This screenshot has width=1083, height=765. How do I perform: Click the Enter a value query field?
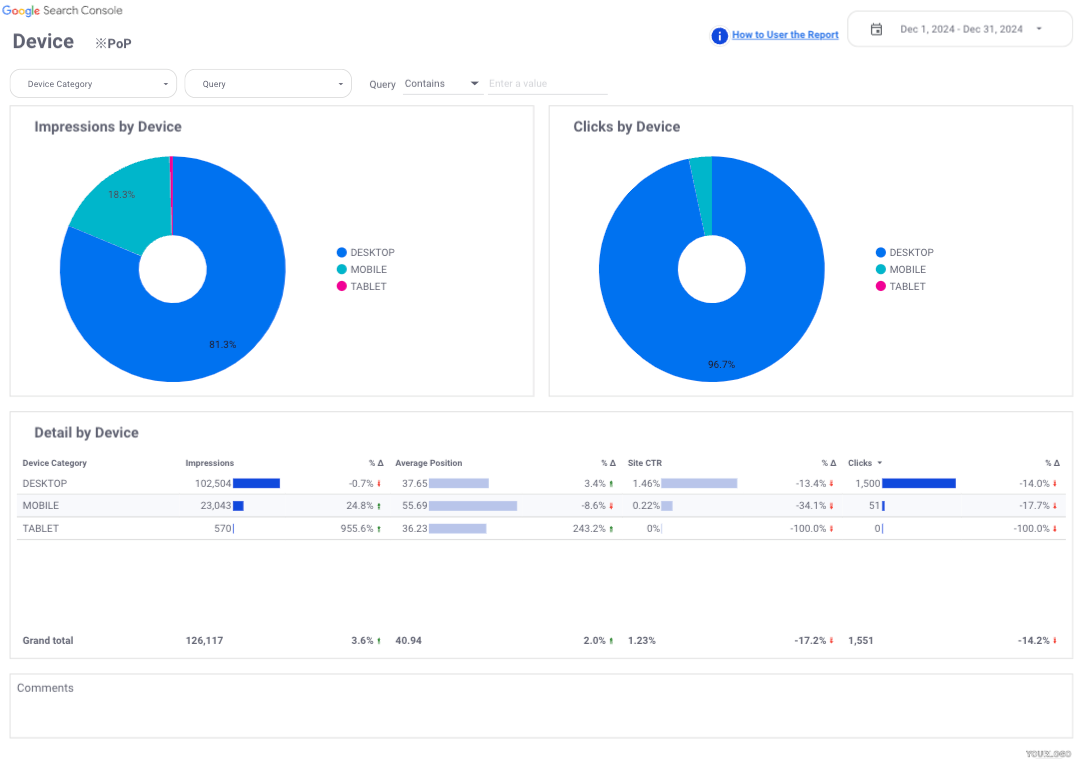[547, 84]
